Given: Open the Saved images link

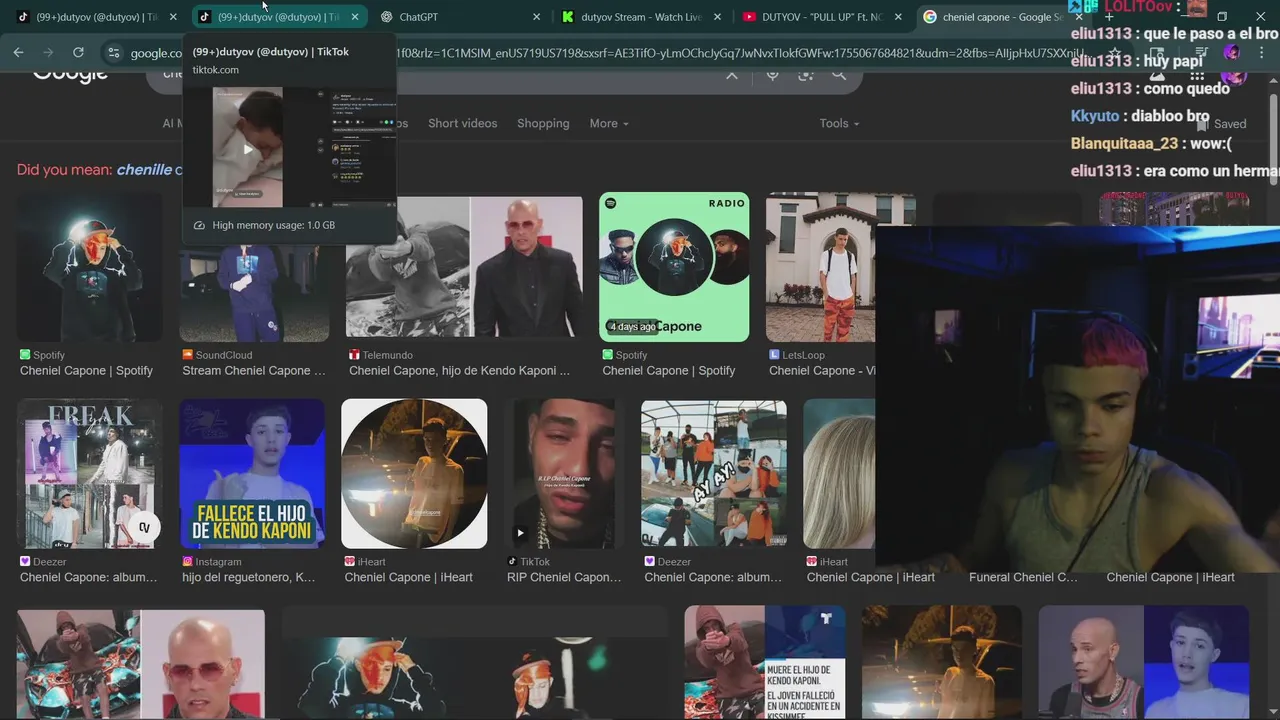Looking at the screenshot, I should [x=1222, y=124].
